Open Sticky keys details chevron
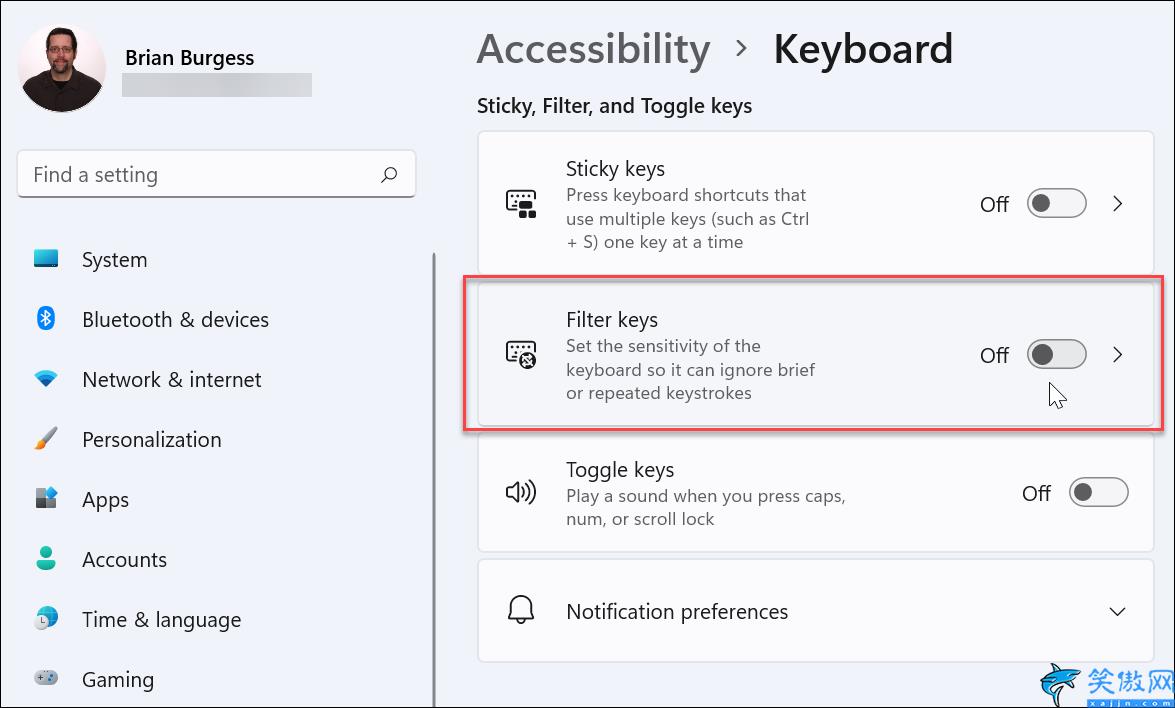Viewport: 1175px width, 708px height. click(x=1117, y=203)
